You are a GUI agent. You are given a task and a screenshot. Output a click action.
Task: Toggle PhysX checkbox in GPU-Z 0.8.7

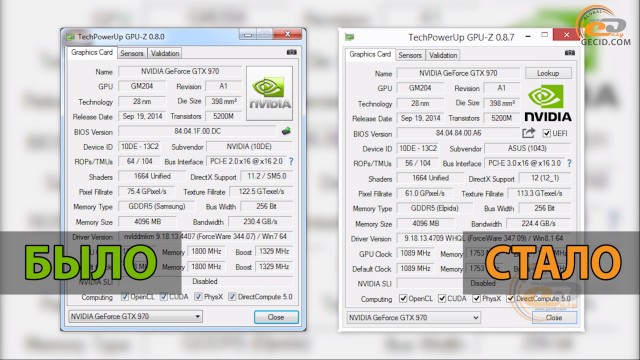coord(476,299)
